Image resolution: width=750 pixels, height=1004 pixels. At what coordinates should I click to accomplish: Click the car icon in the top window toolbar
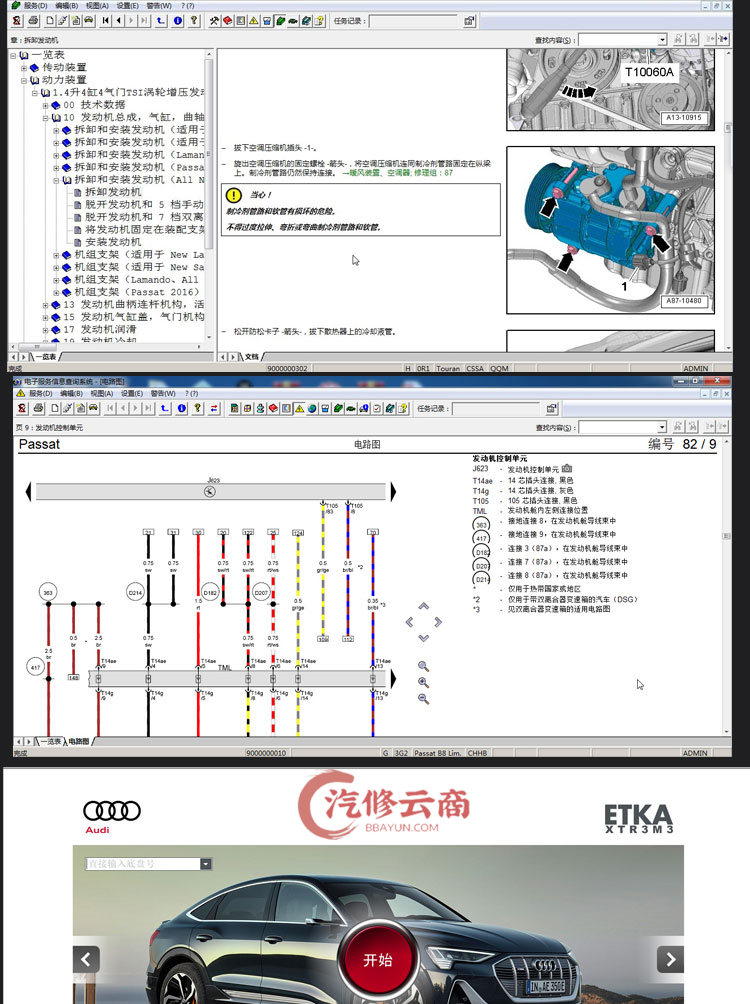click(88, 20)
